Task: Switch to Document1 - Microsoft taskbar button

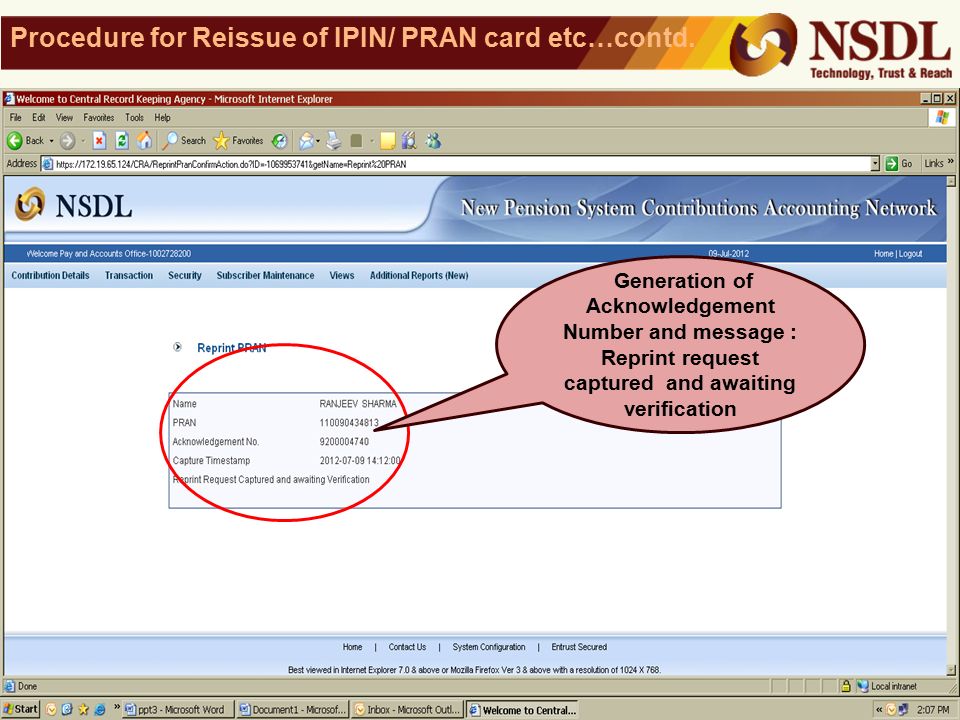Action: pos(293,710)
